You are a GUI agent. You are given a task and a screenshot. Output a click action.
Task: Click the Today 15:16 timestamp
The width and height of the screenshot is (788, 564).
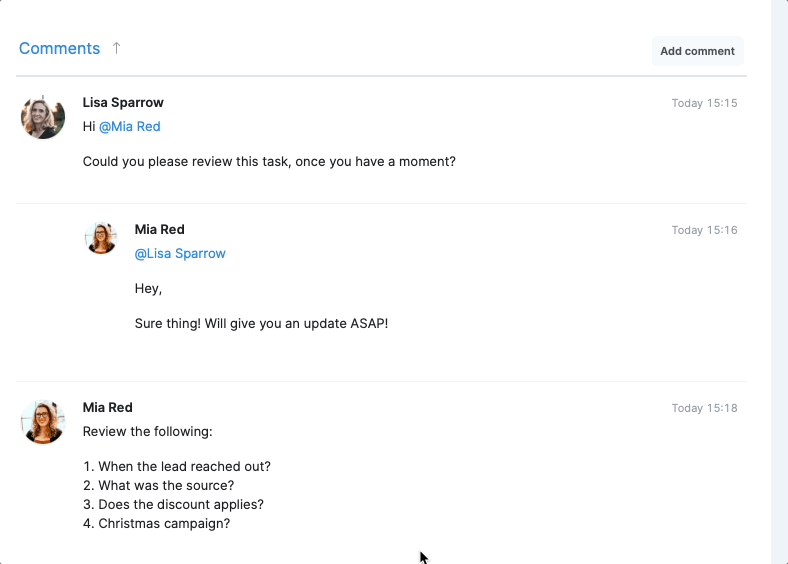(x=704, y=230)
